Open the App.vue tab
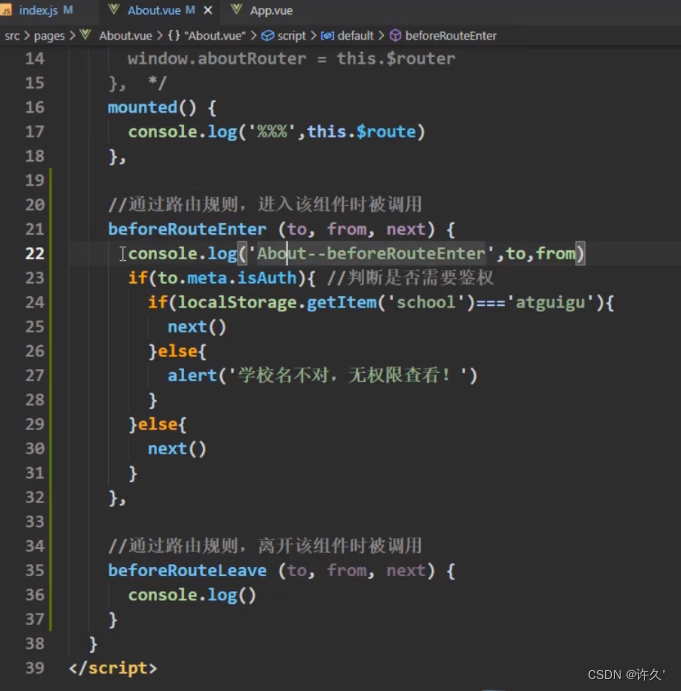Viewport: 681px width, 691px height. [x=271, y=11]
